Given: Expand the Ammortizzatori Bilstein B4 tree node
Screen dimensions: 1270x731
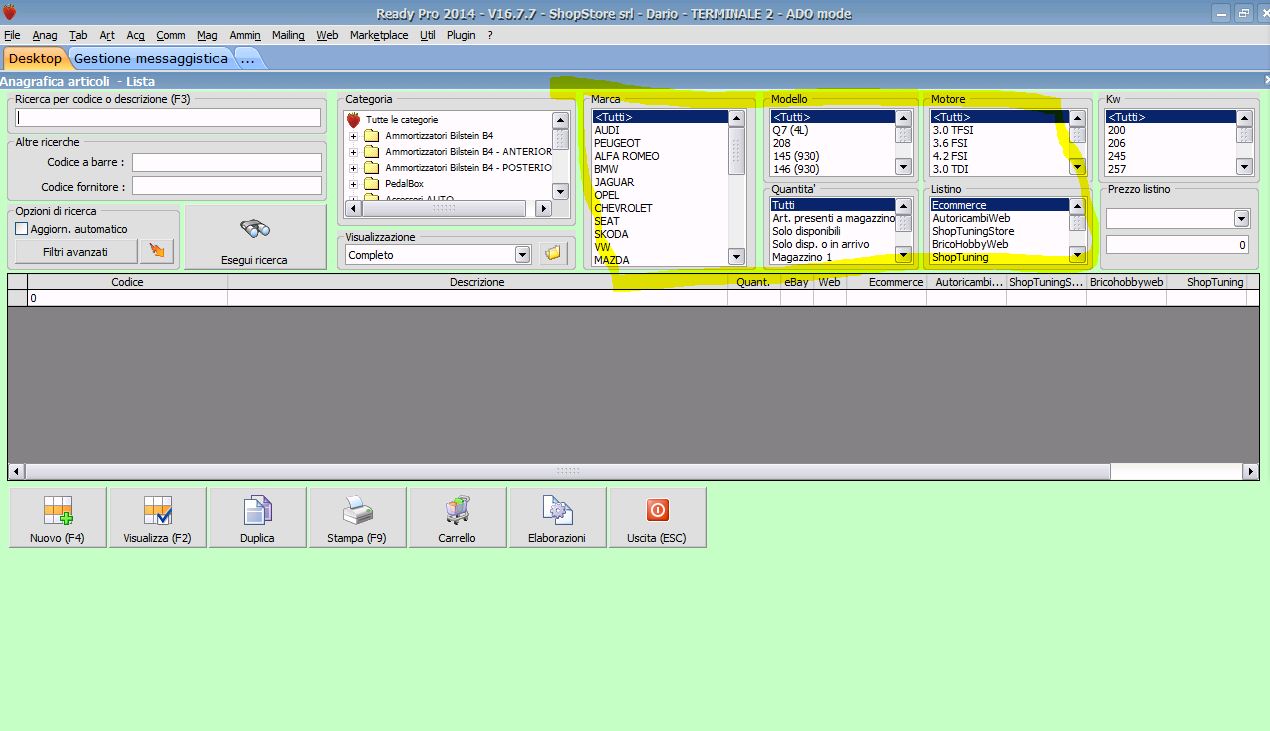Looking at the screenshot, I should click(353, 136).
